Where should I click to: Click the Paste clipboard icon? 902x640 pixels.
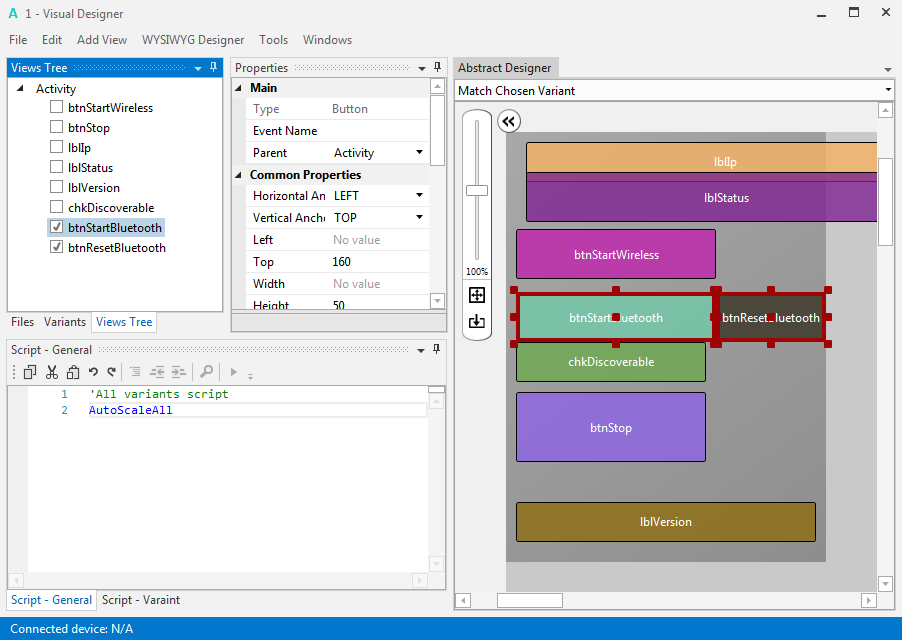73,372
